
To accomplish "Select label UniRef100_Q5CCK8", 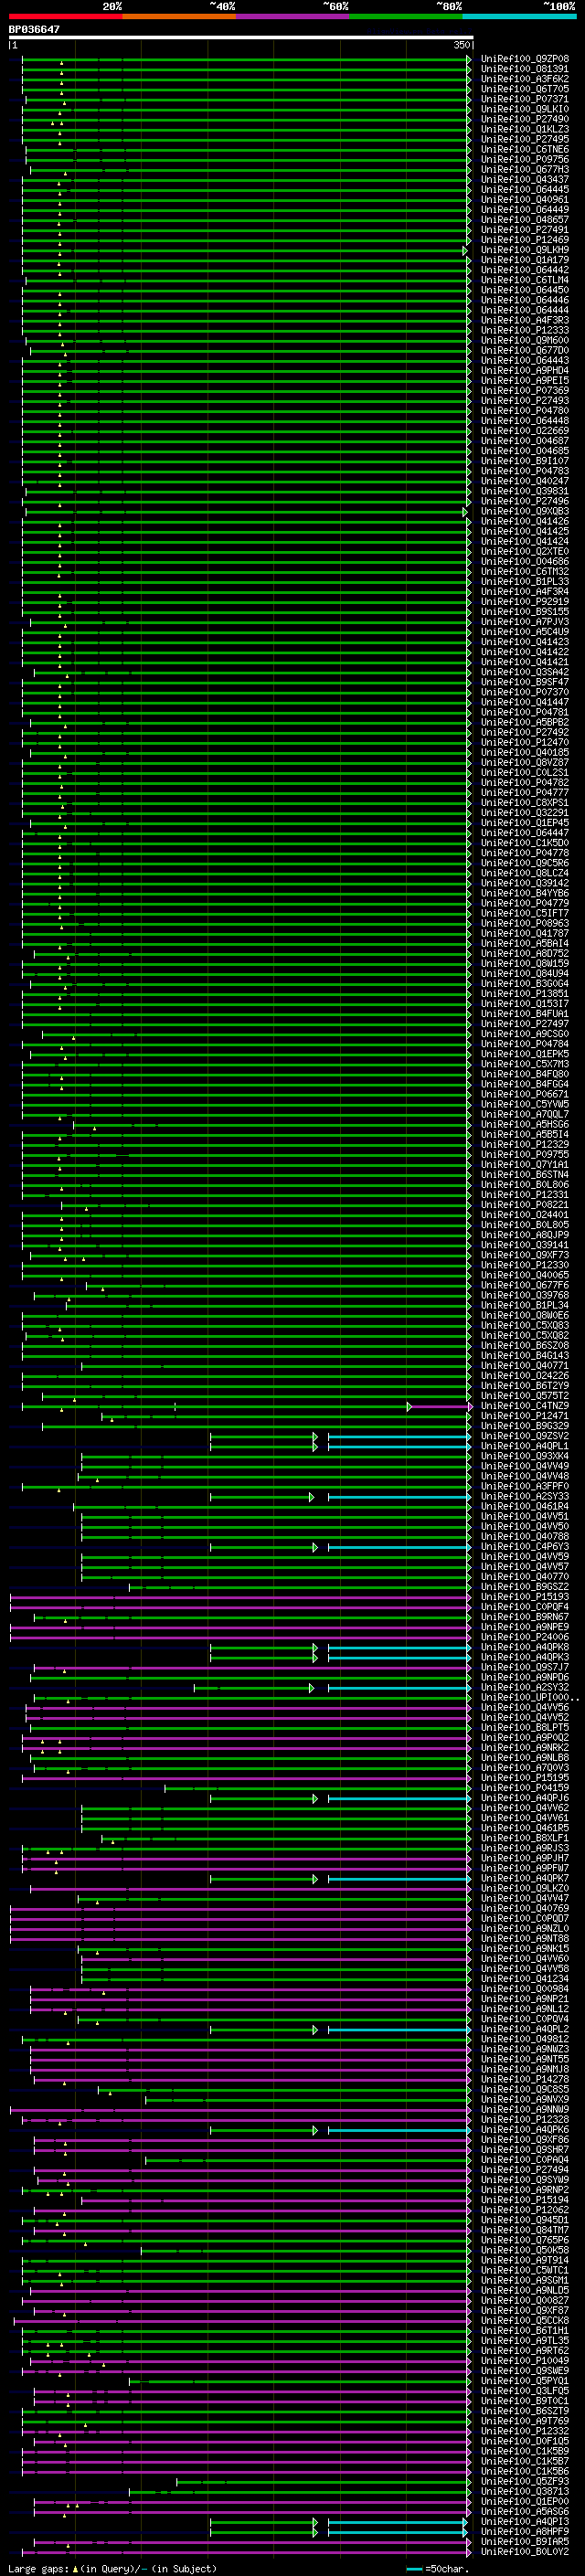I will pyautogui.click(x=525, y=2321).
